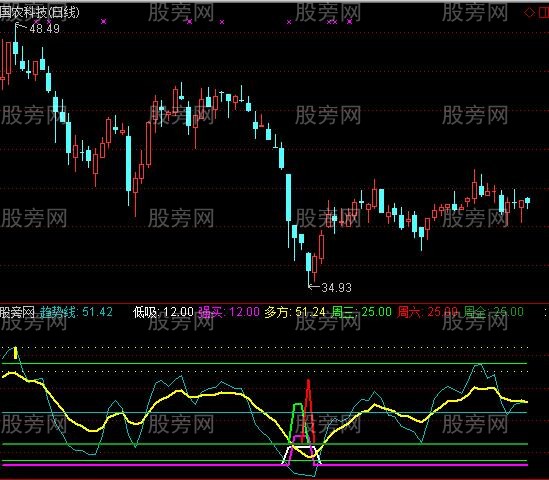Click the red square icon beside the diamond

coord(544,13)
